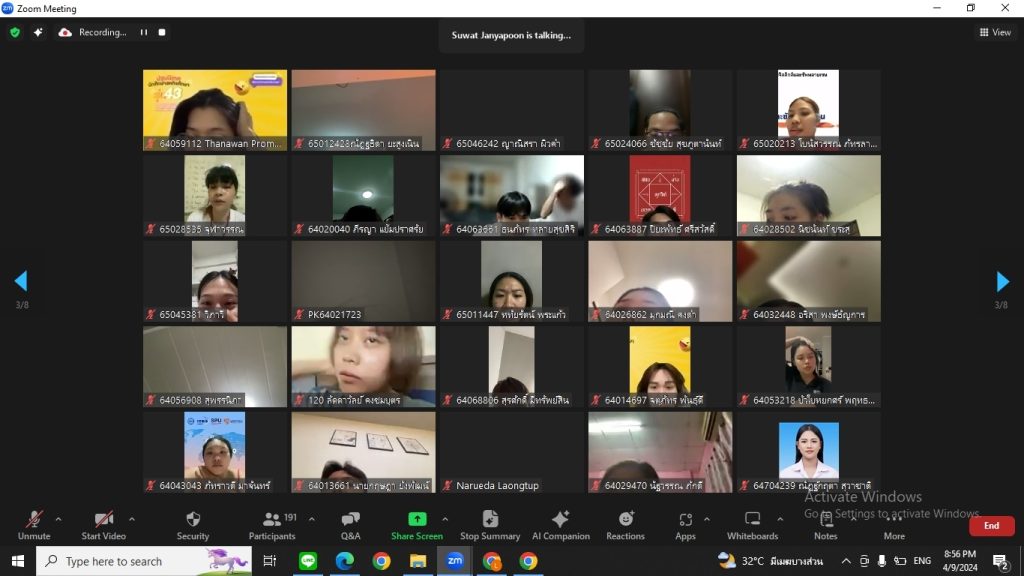Stop the cloud recording
Screen dimensions: 1024x576
click(162, 32)
